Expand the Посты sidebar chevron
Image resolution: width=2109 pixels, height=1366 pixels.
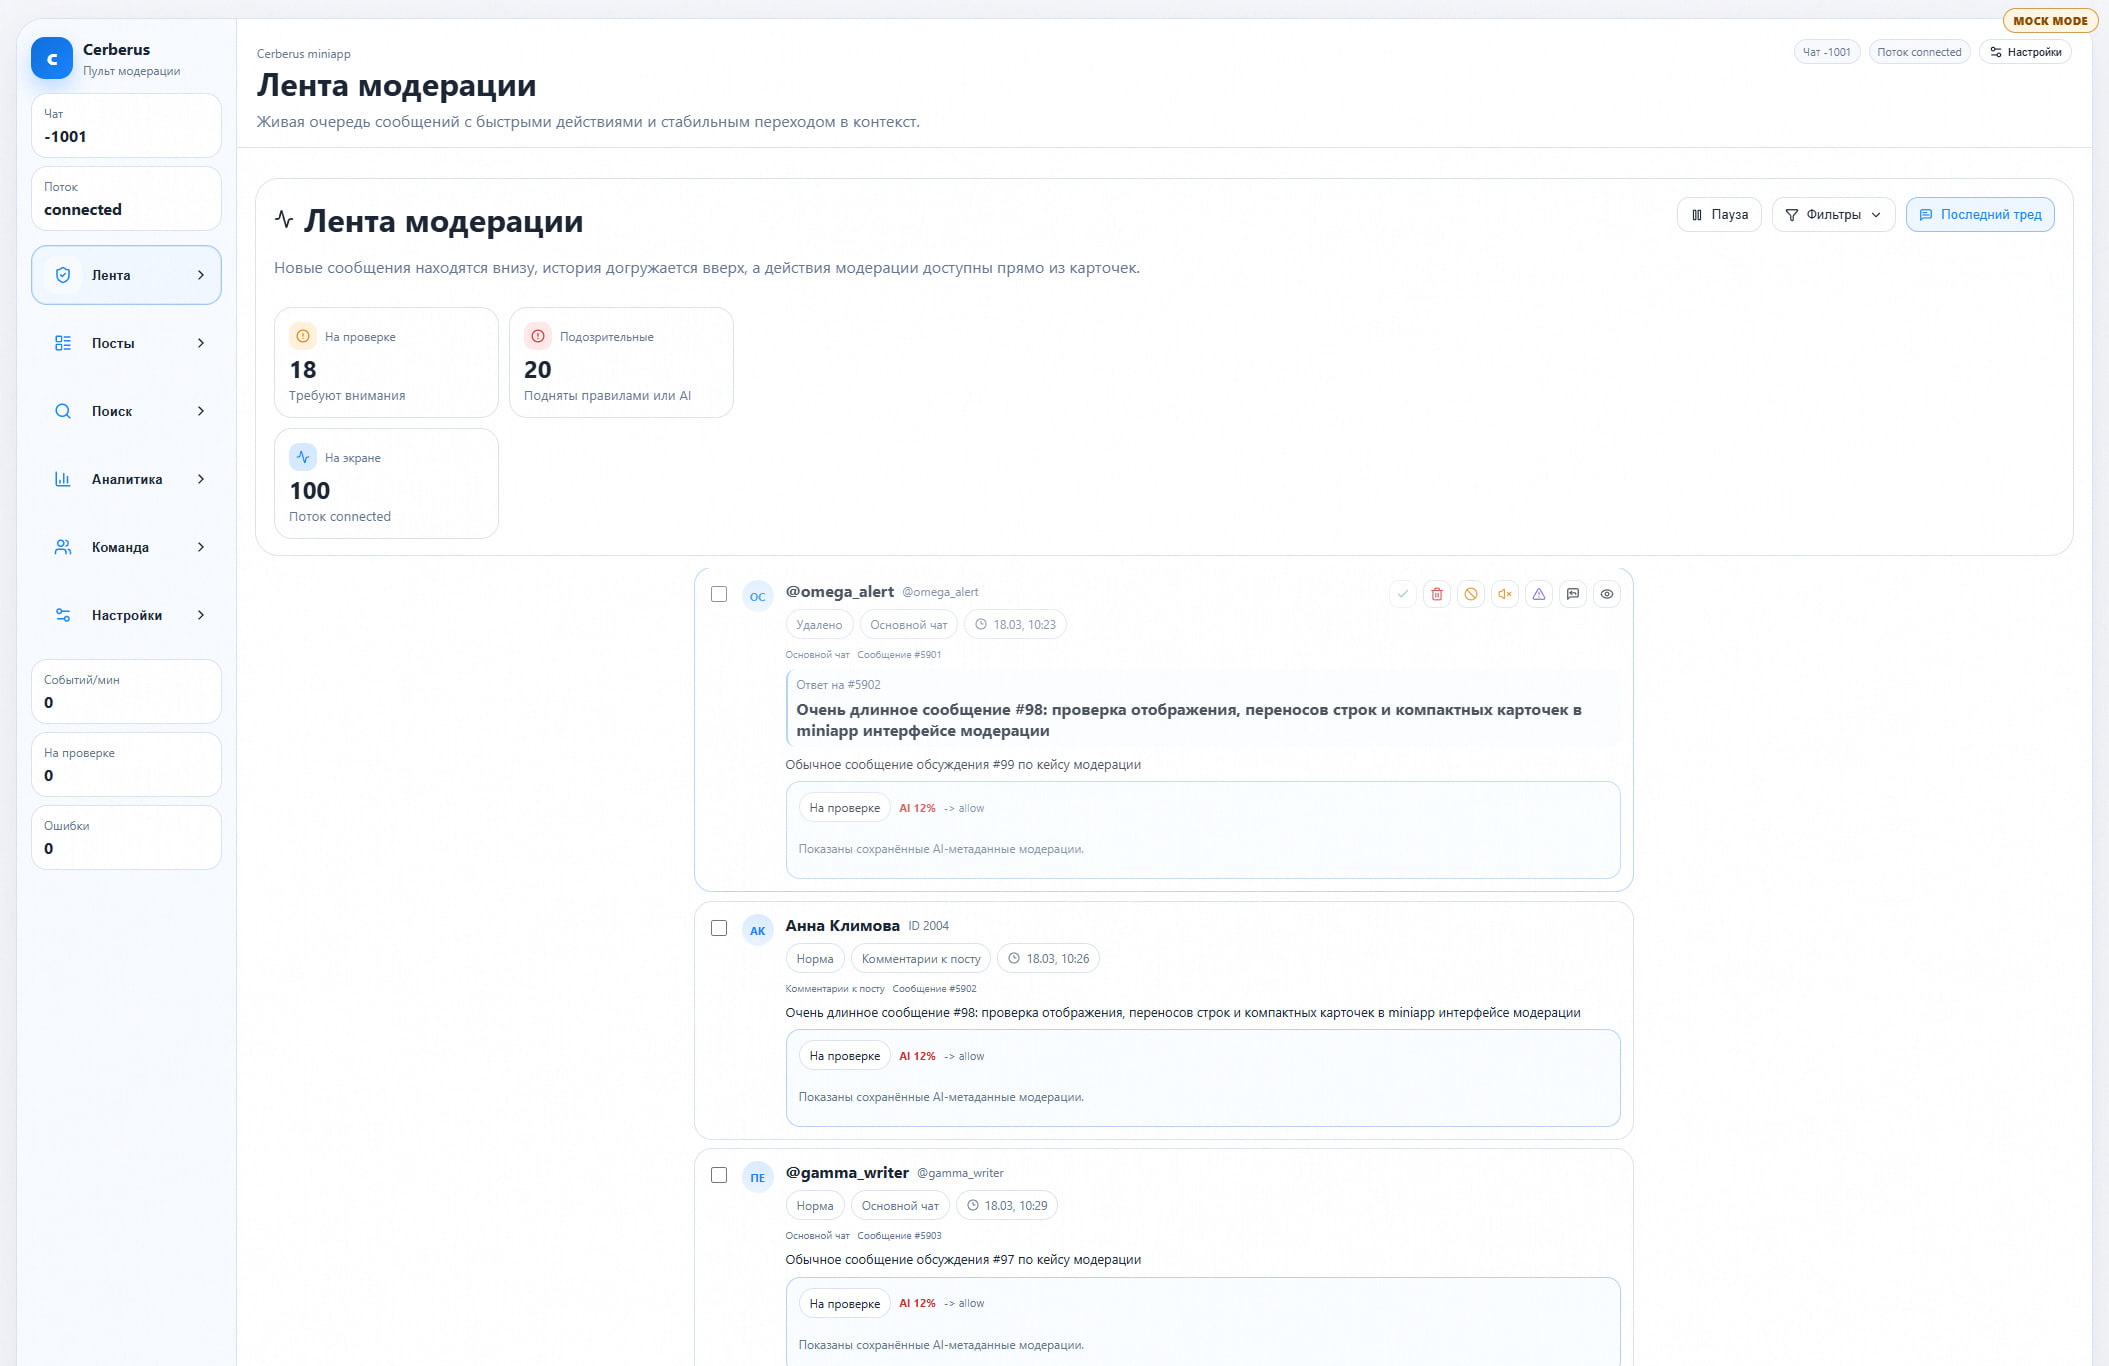coord(201,343)
